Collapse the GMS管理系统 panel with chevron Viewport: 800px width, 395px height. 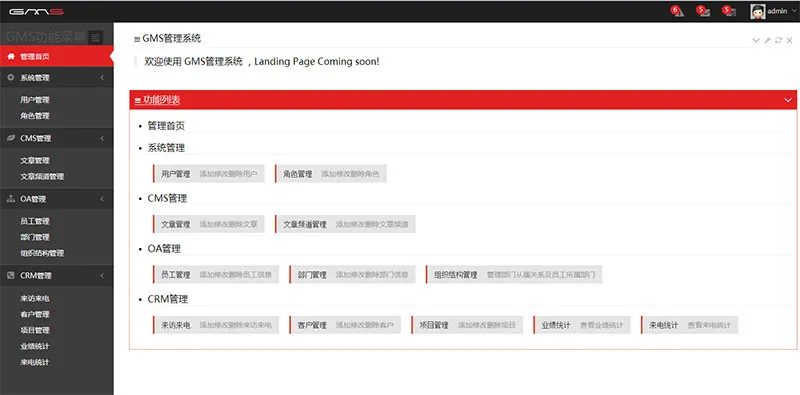point(756,40)
